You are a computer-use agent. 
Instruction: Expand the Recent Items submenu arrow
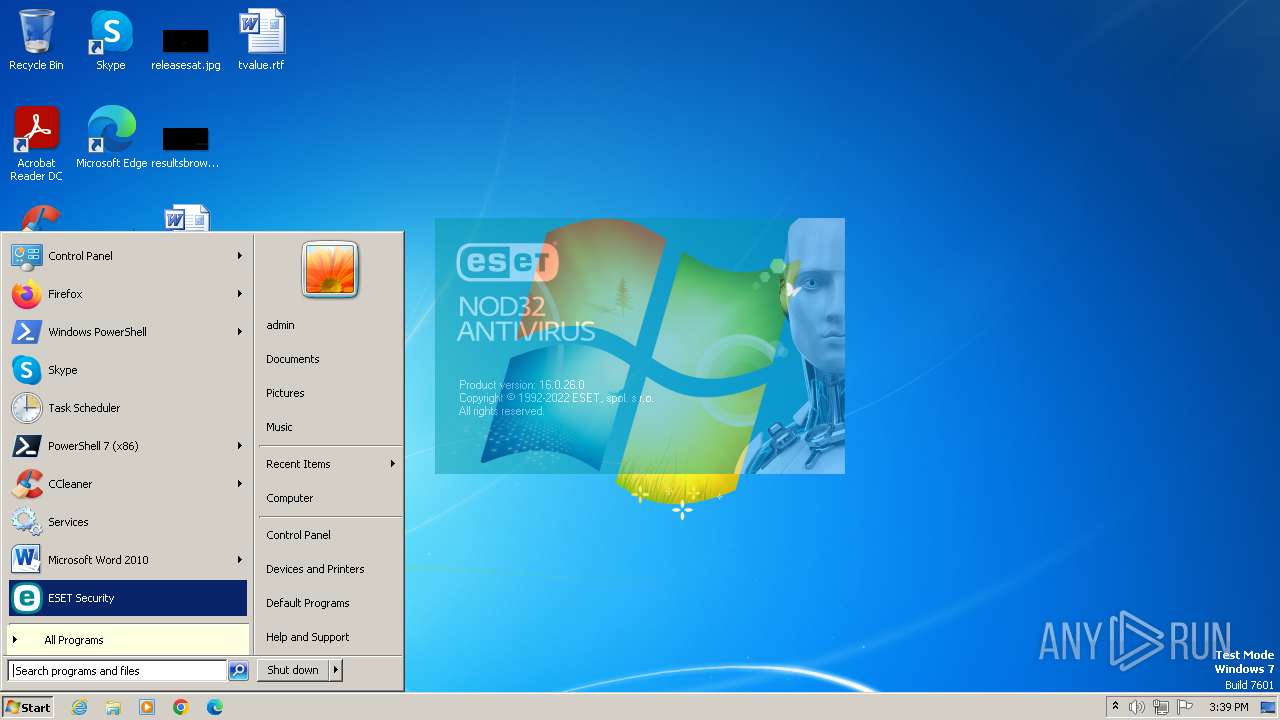(x=393, y=464)
